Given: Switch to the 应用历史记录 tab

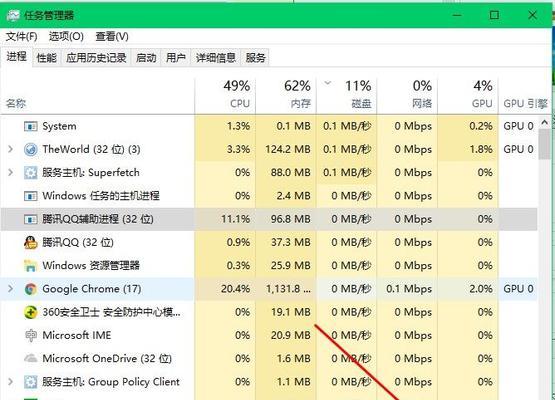Looking at the screenshot, I should (x=96, y=58).
